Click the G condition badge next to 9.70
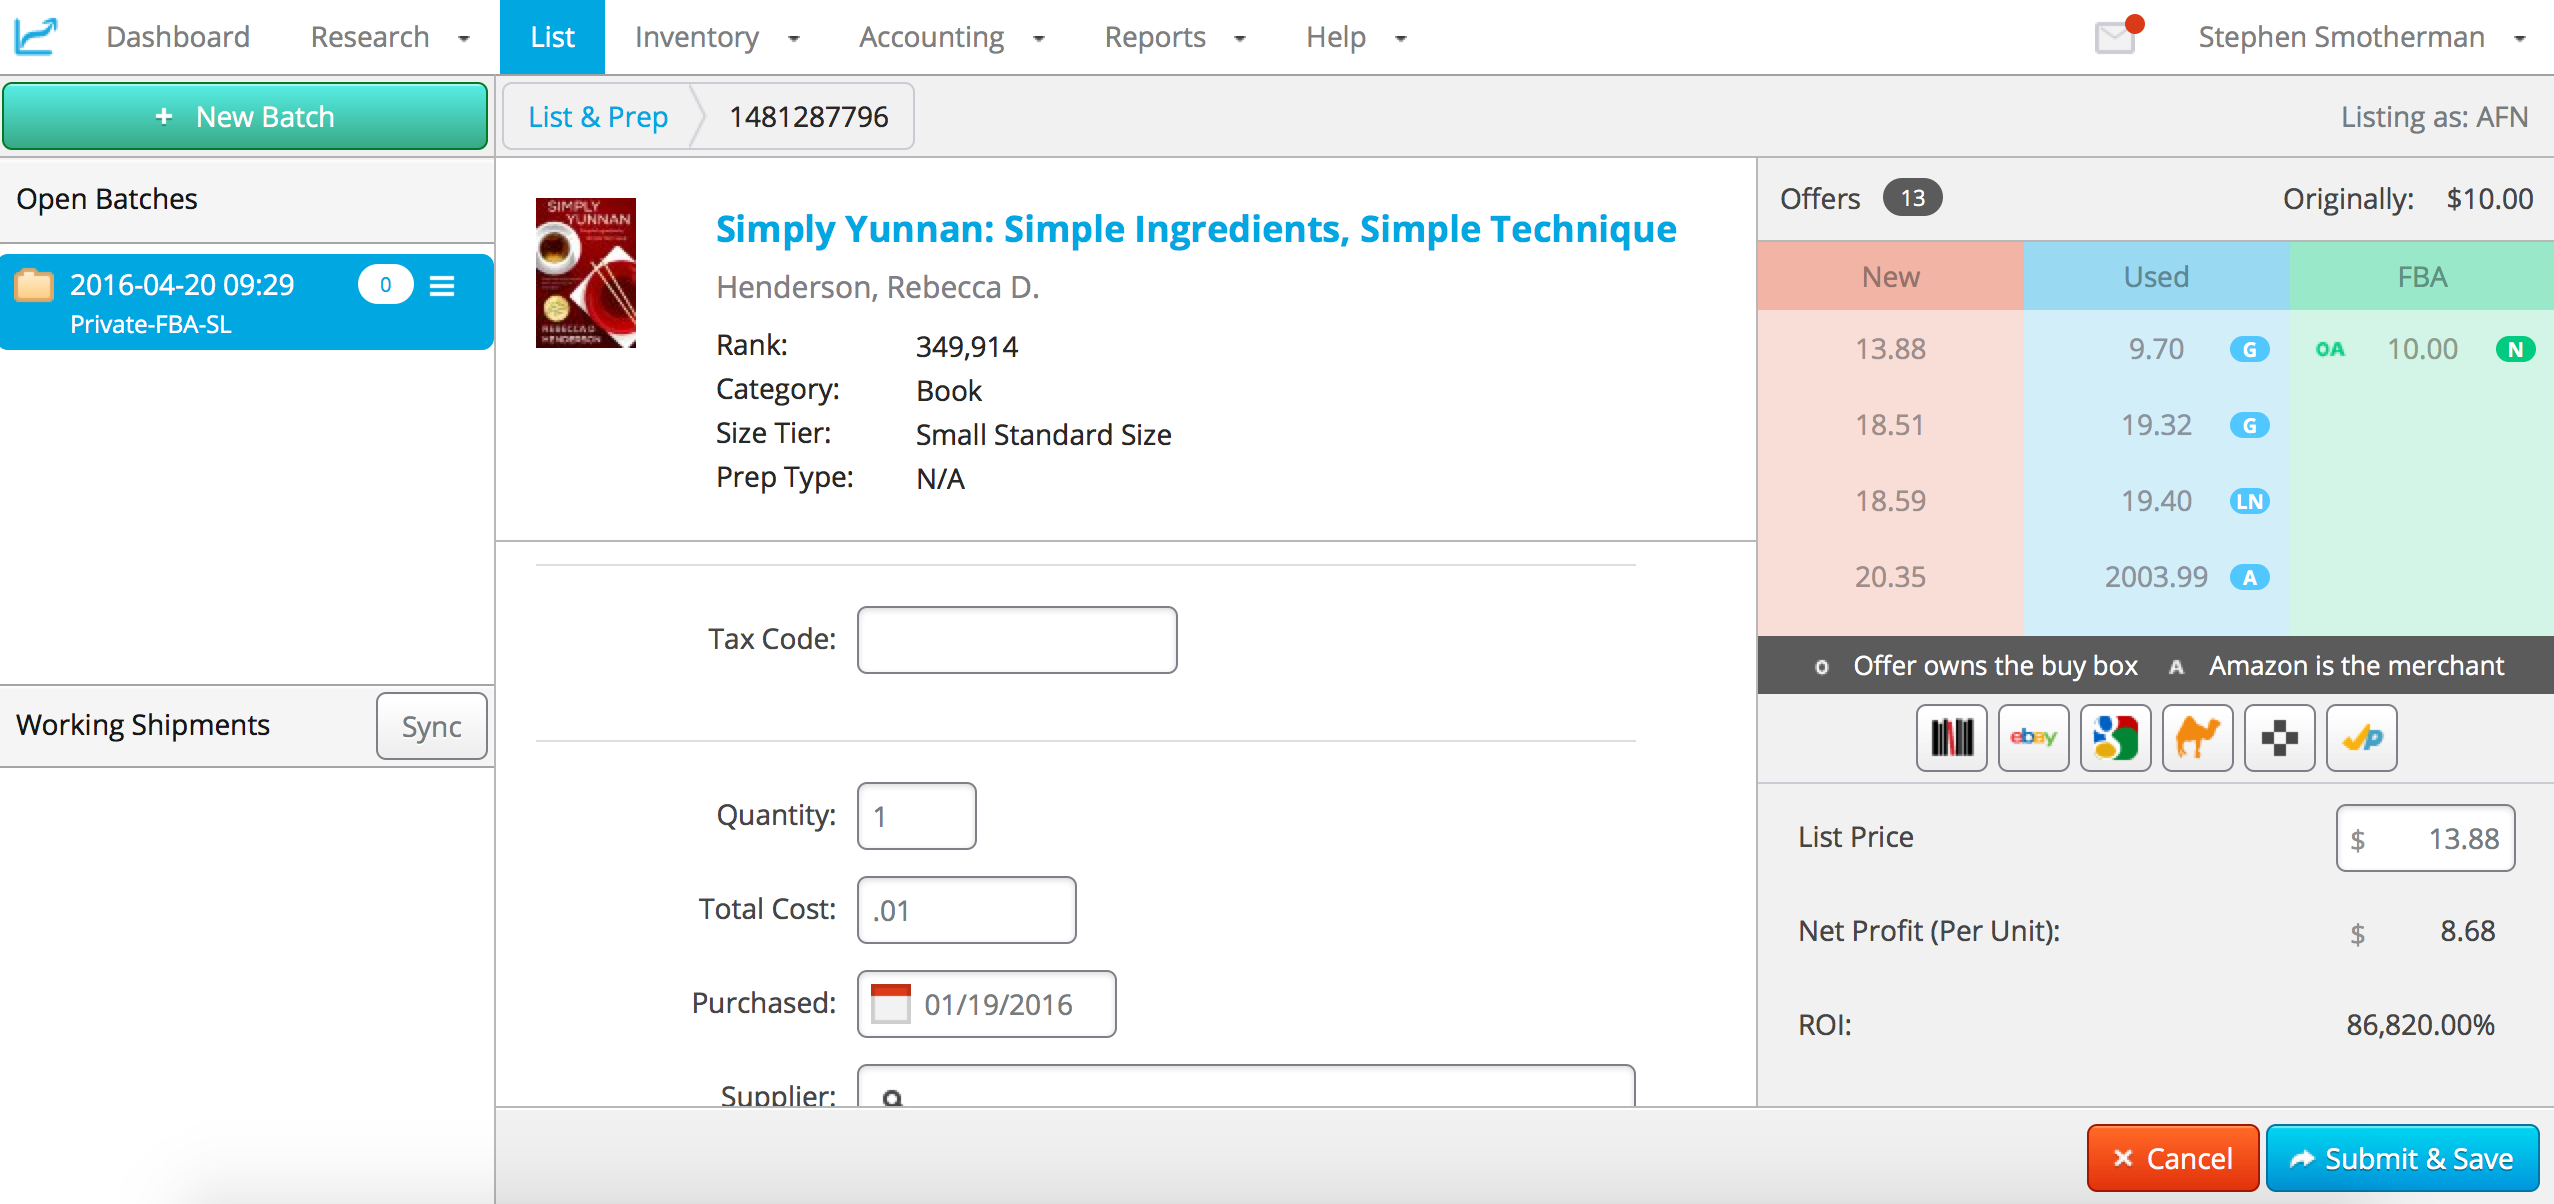Image resolution: width=2554 pixels, height=1204 pixels. [2249, 349]
